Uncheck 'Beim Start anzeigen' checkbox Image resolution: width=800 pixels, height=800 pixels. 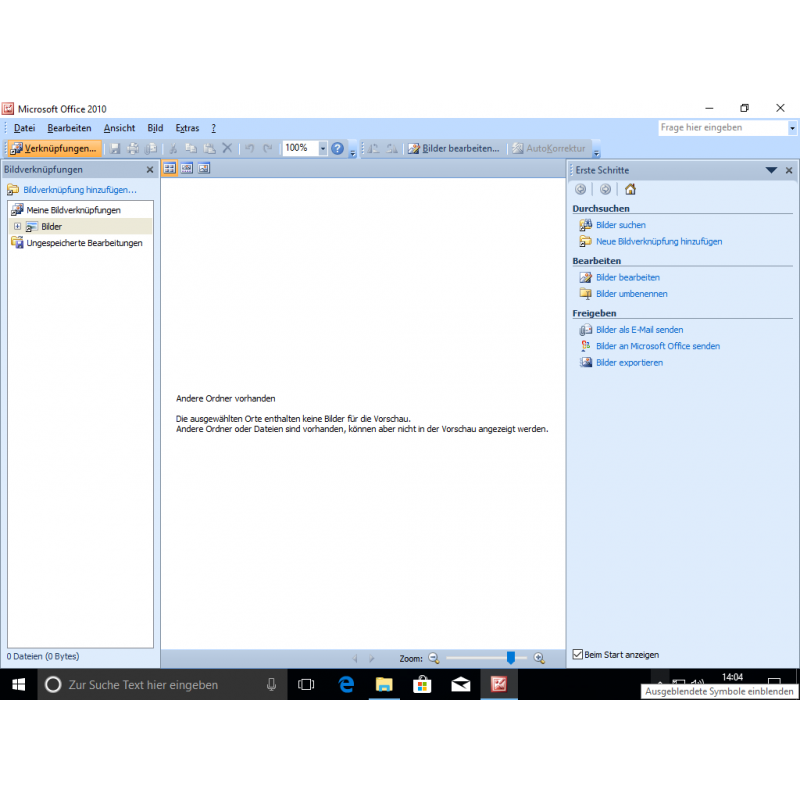click(578, 654)
